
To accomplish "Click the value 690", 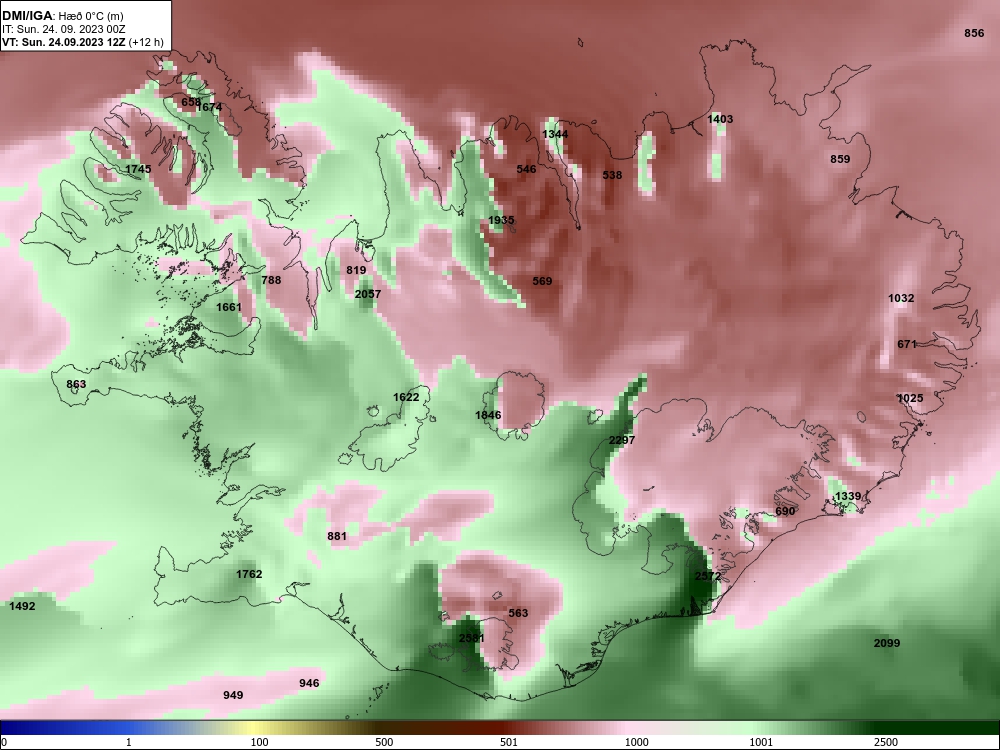I will (785, 511).
